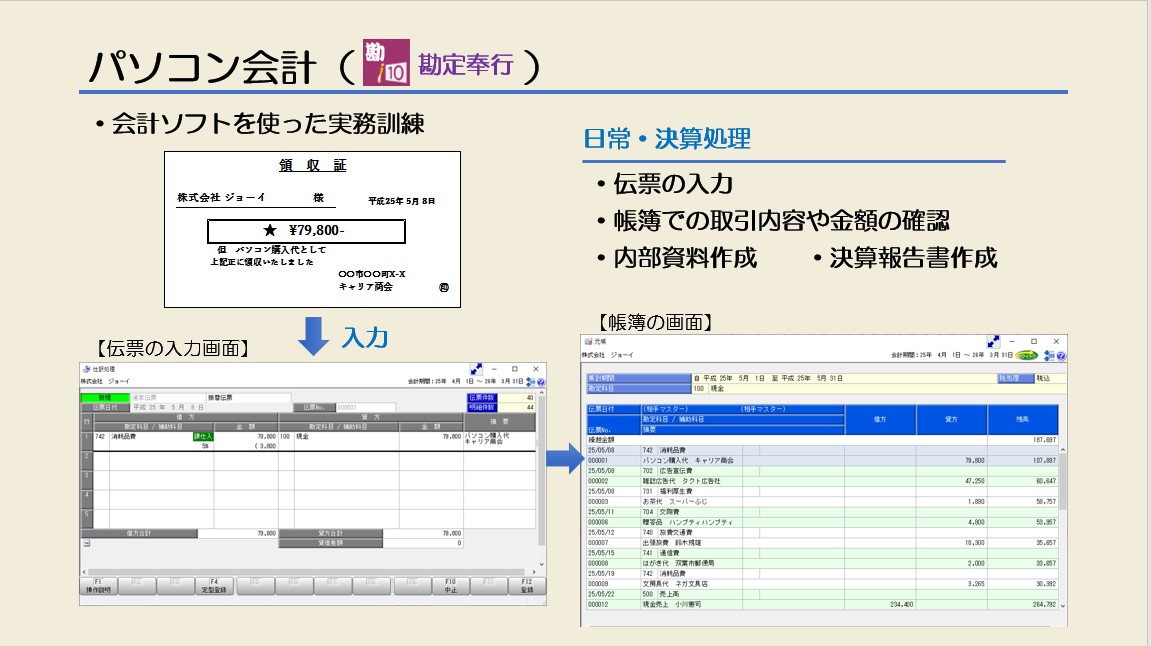This screenshot has width=1151, height=646.
Task: Click the journal entry window title icon
Action: point(87,369)
